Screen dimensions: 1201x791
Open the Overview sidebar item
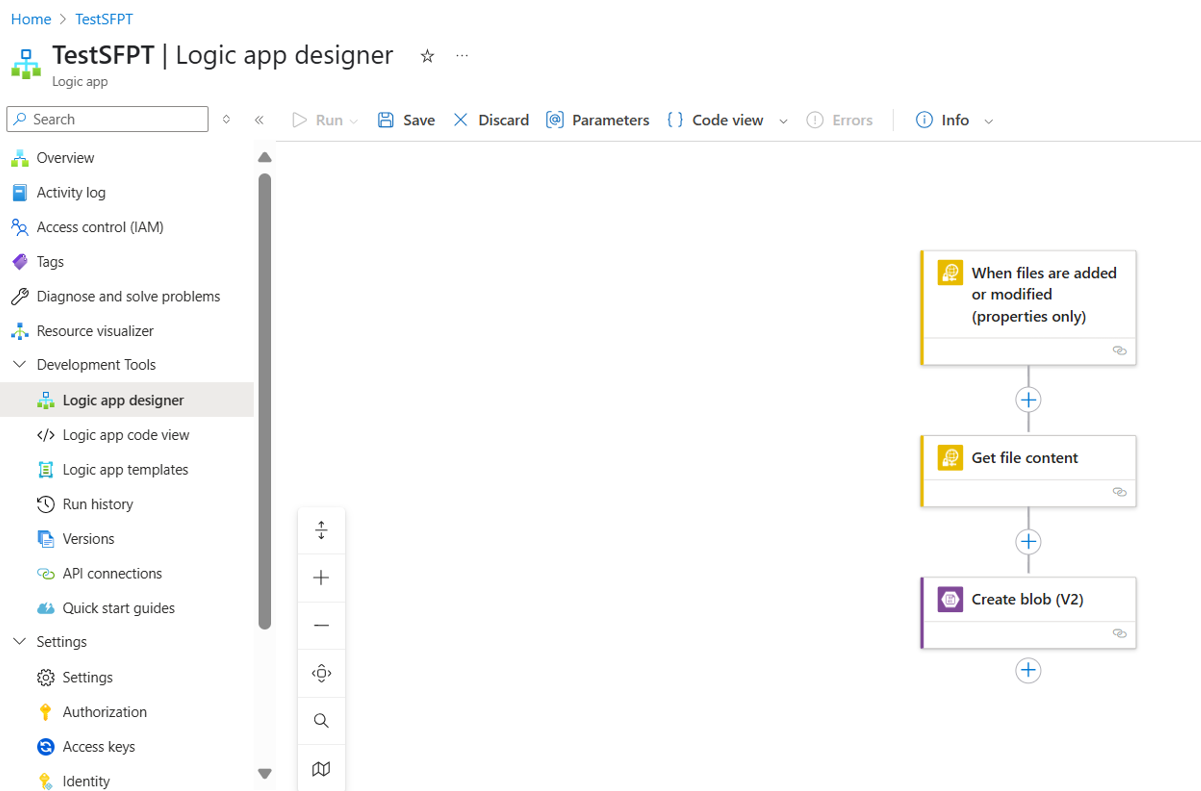coord(65,158)
